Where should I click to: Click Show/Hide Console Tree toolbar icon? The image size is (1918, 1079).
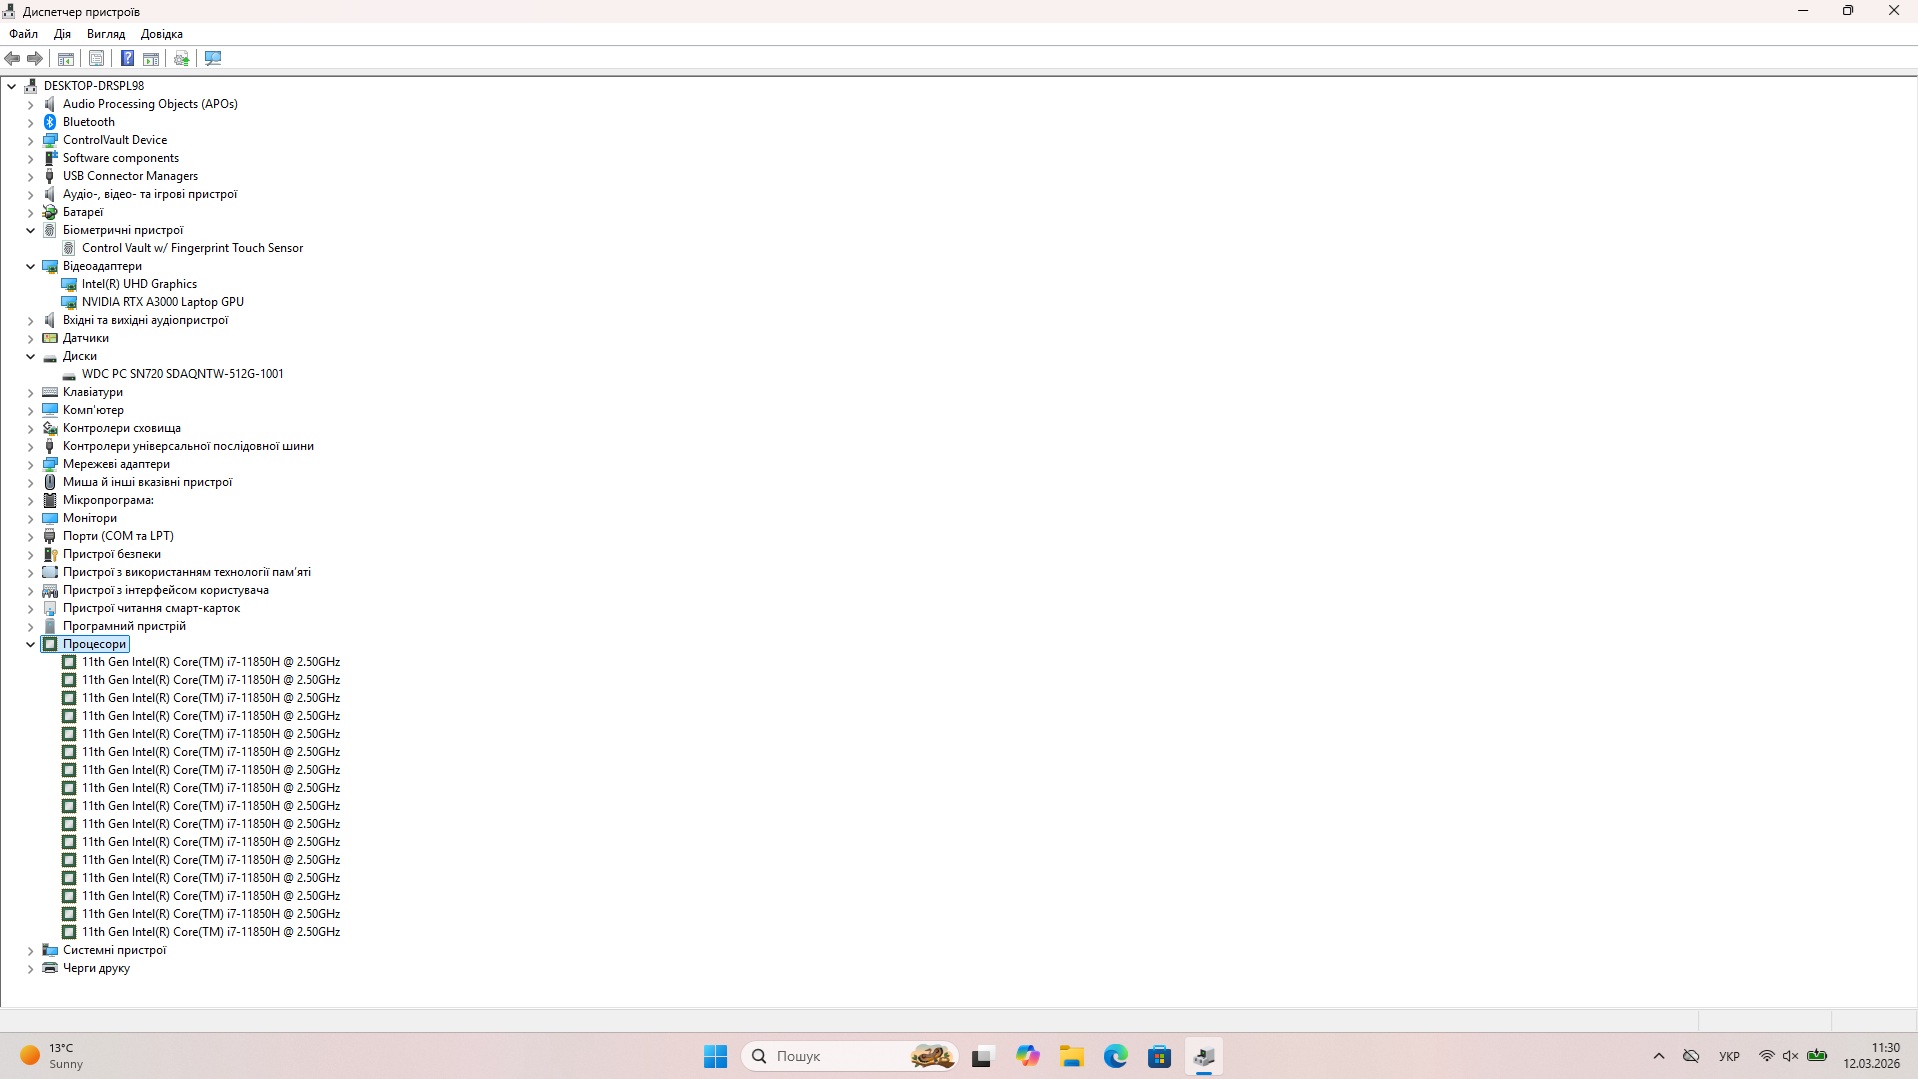point(66,58)
